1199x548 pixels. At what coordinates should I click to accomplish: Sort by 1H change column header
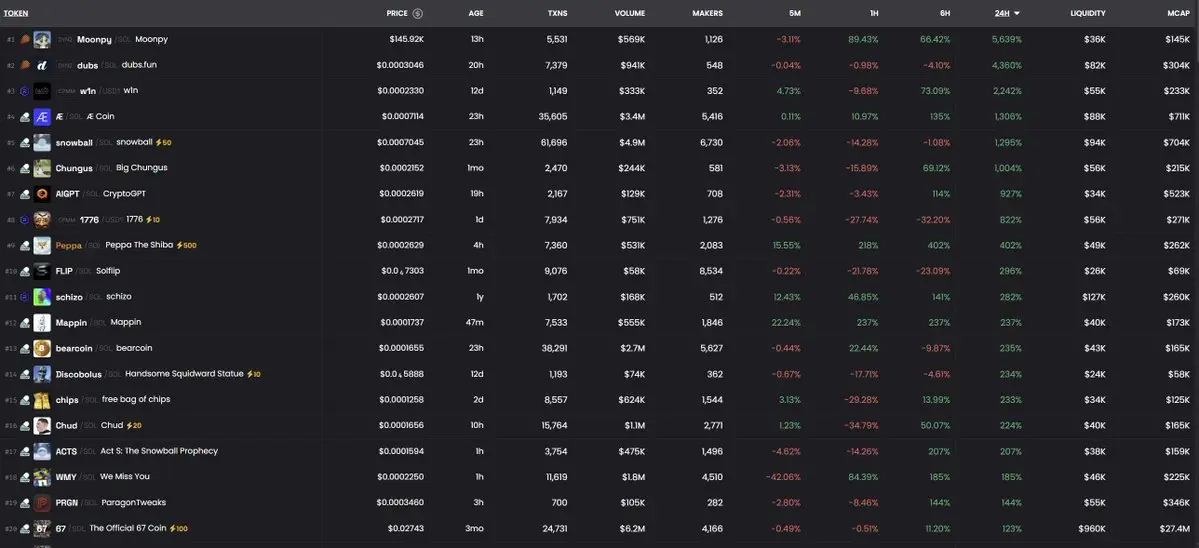tap(874, 13)
